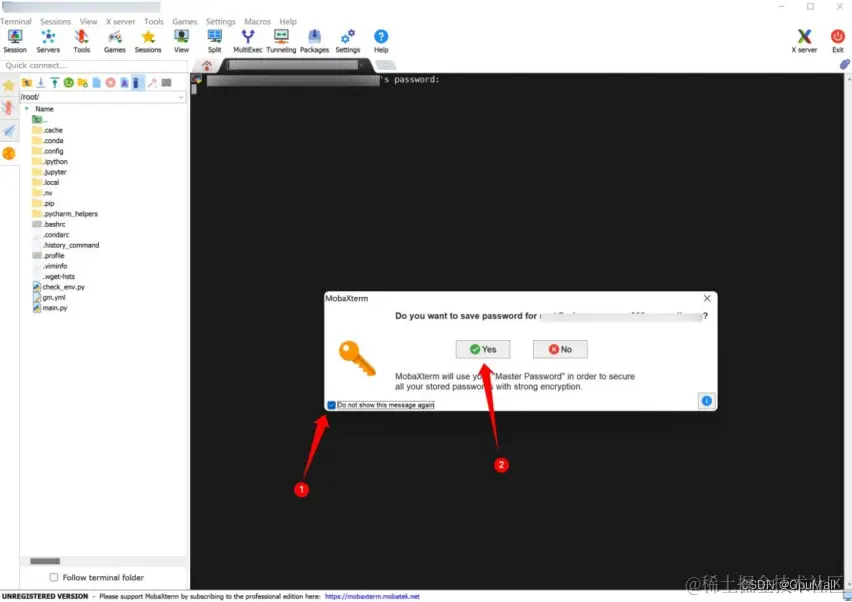This screenshot has width=852, height=602.
Task: Click the red Exit power icon
Action: pos(837,41)
